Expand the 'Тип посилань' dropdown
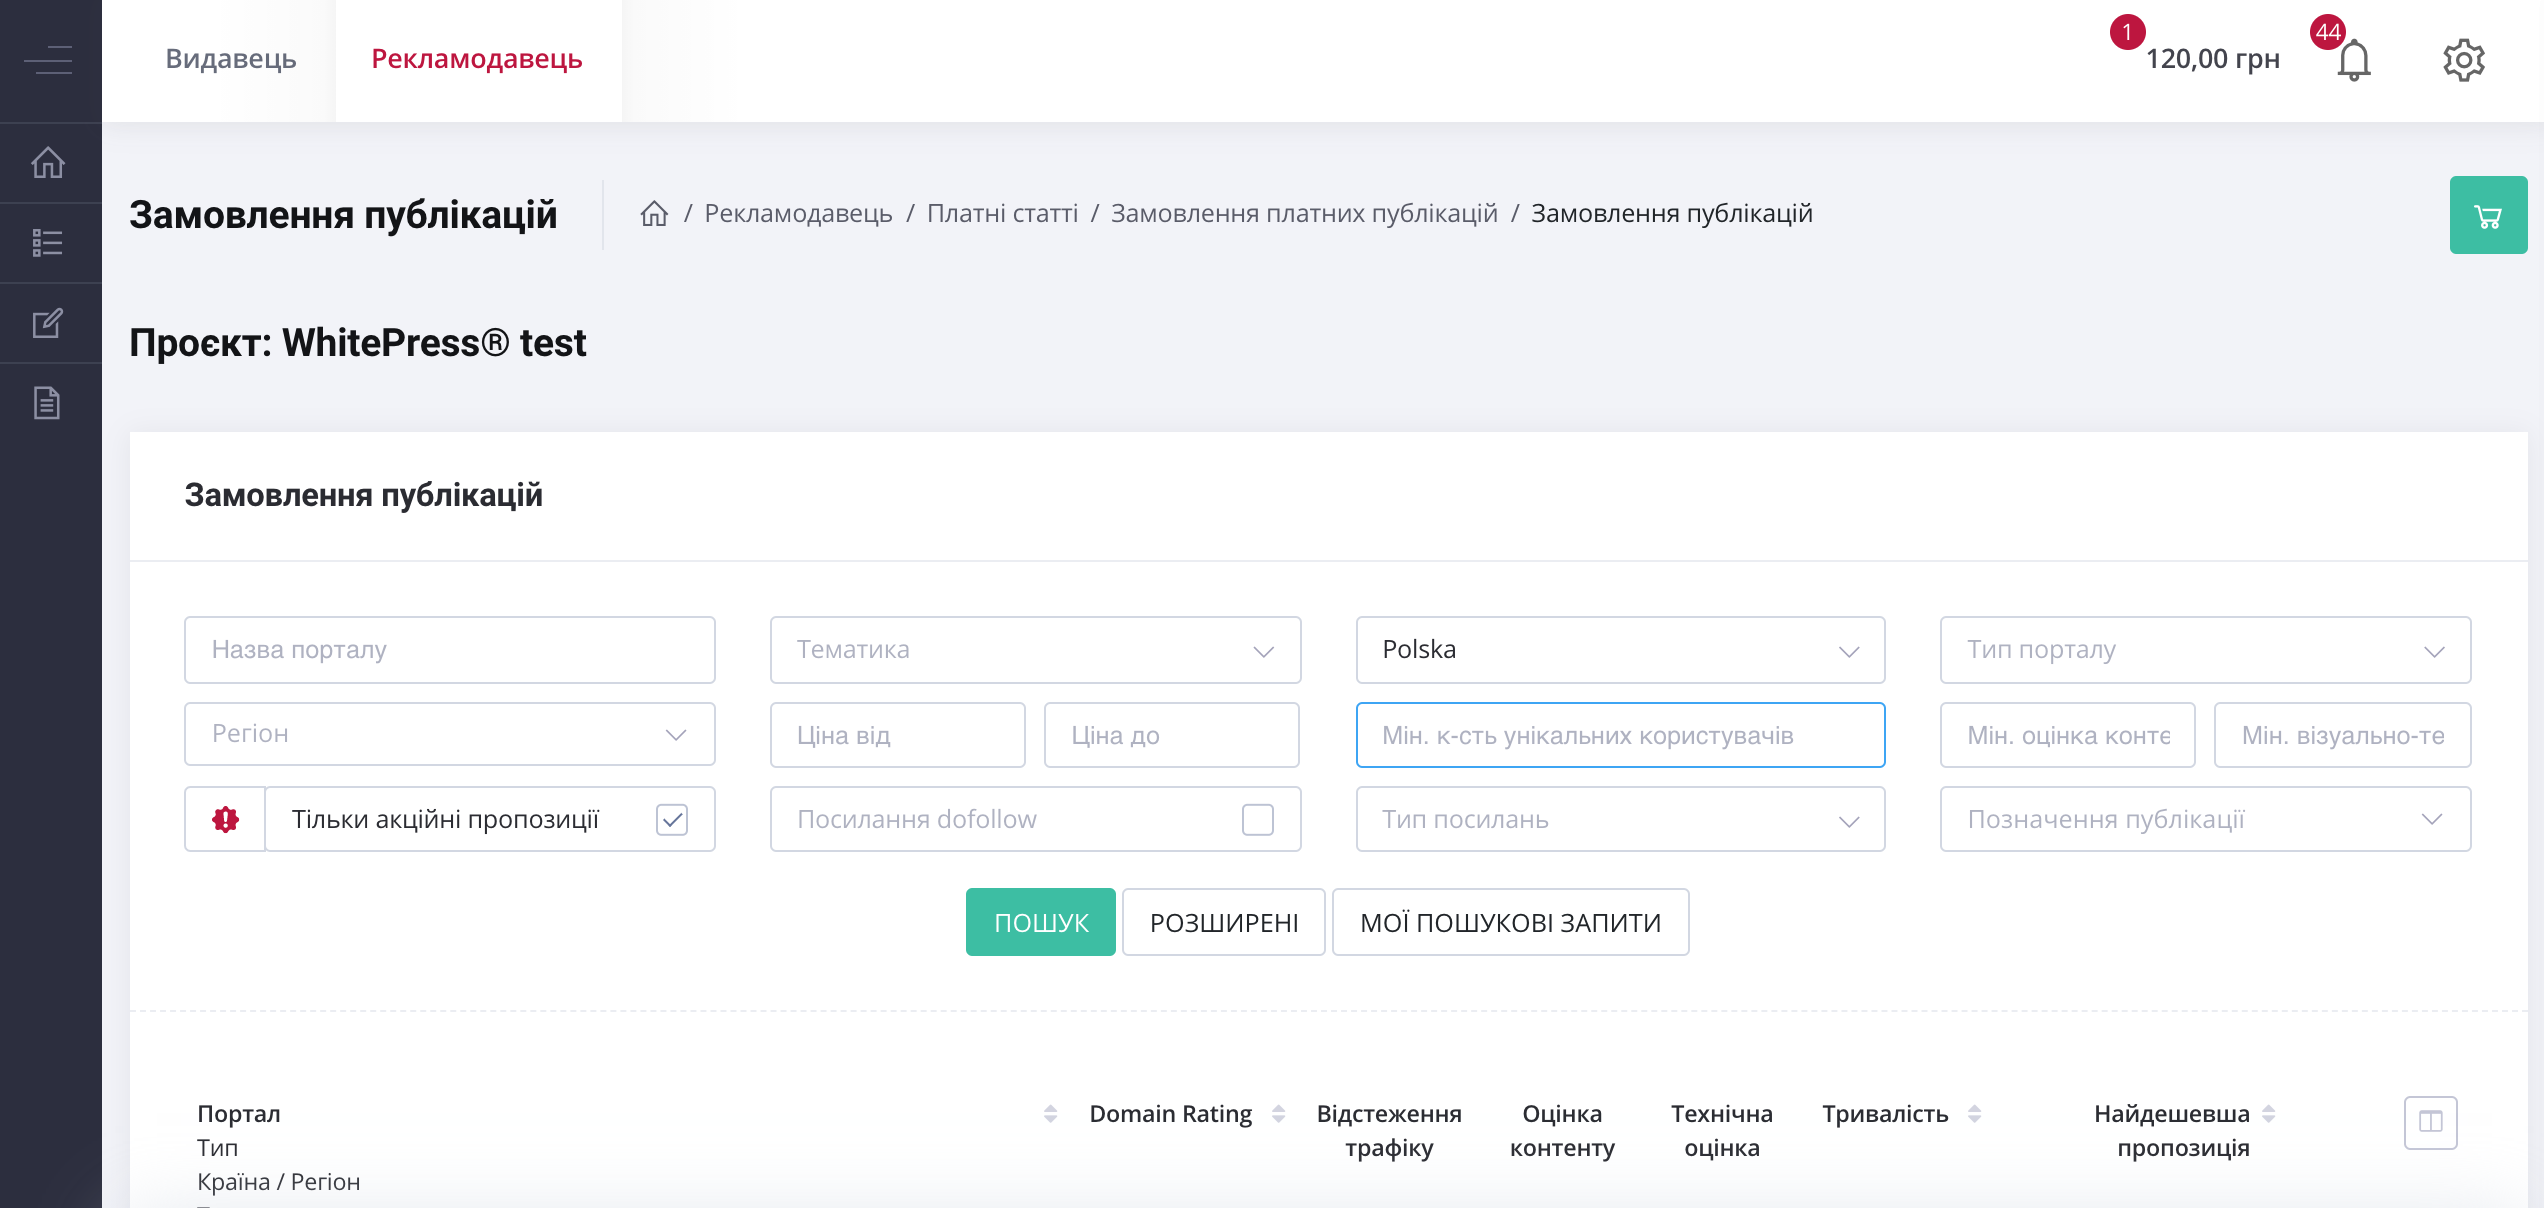The image size is (2544, 1208). click(1618, 817)
